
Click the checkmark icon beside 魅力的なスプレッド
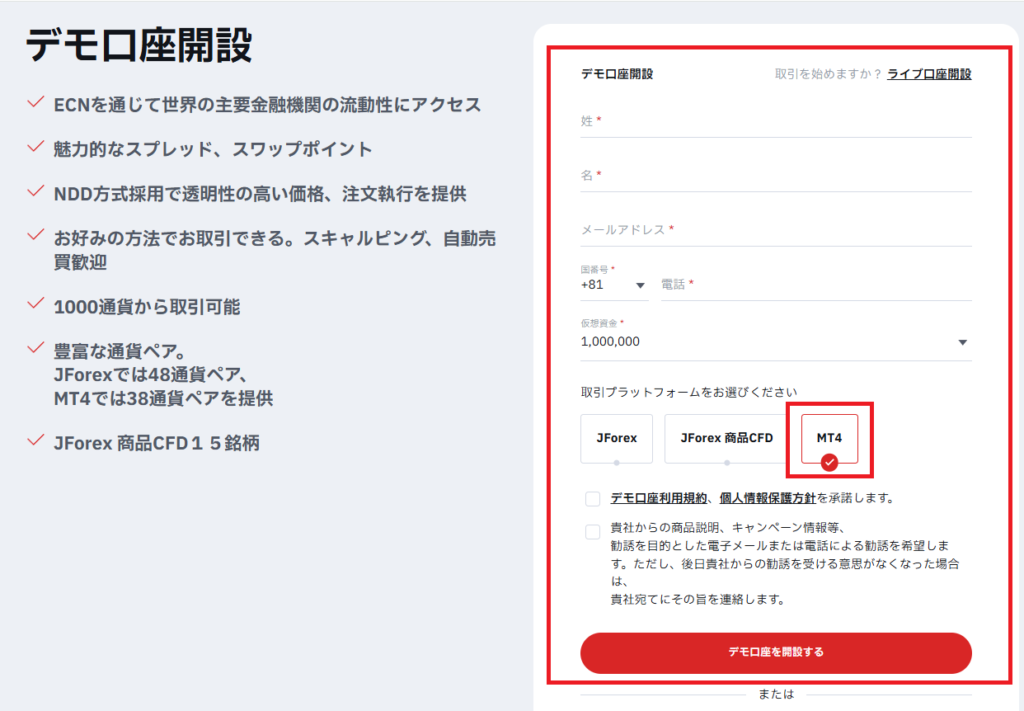(x=36, y=146)
